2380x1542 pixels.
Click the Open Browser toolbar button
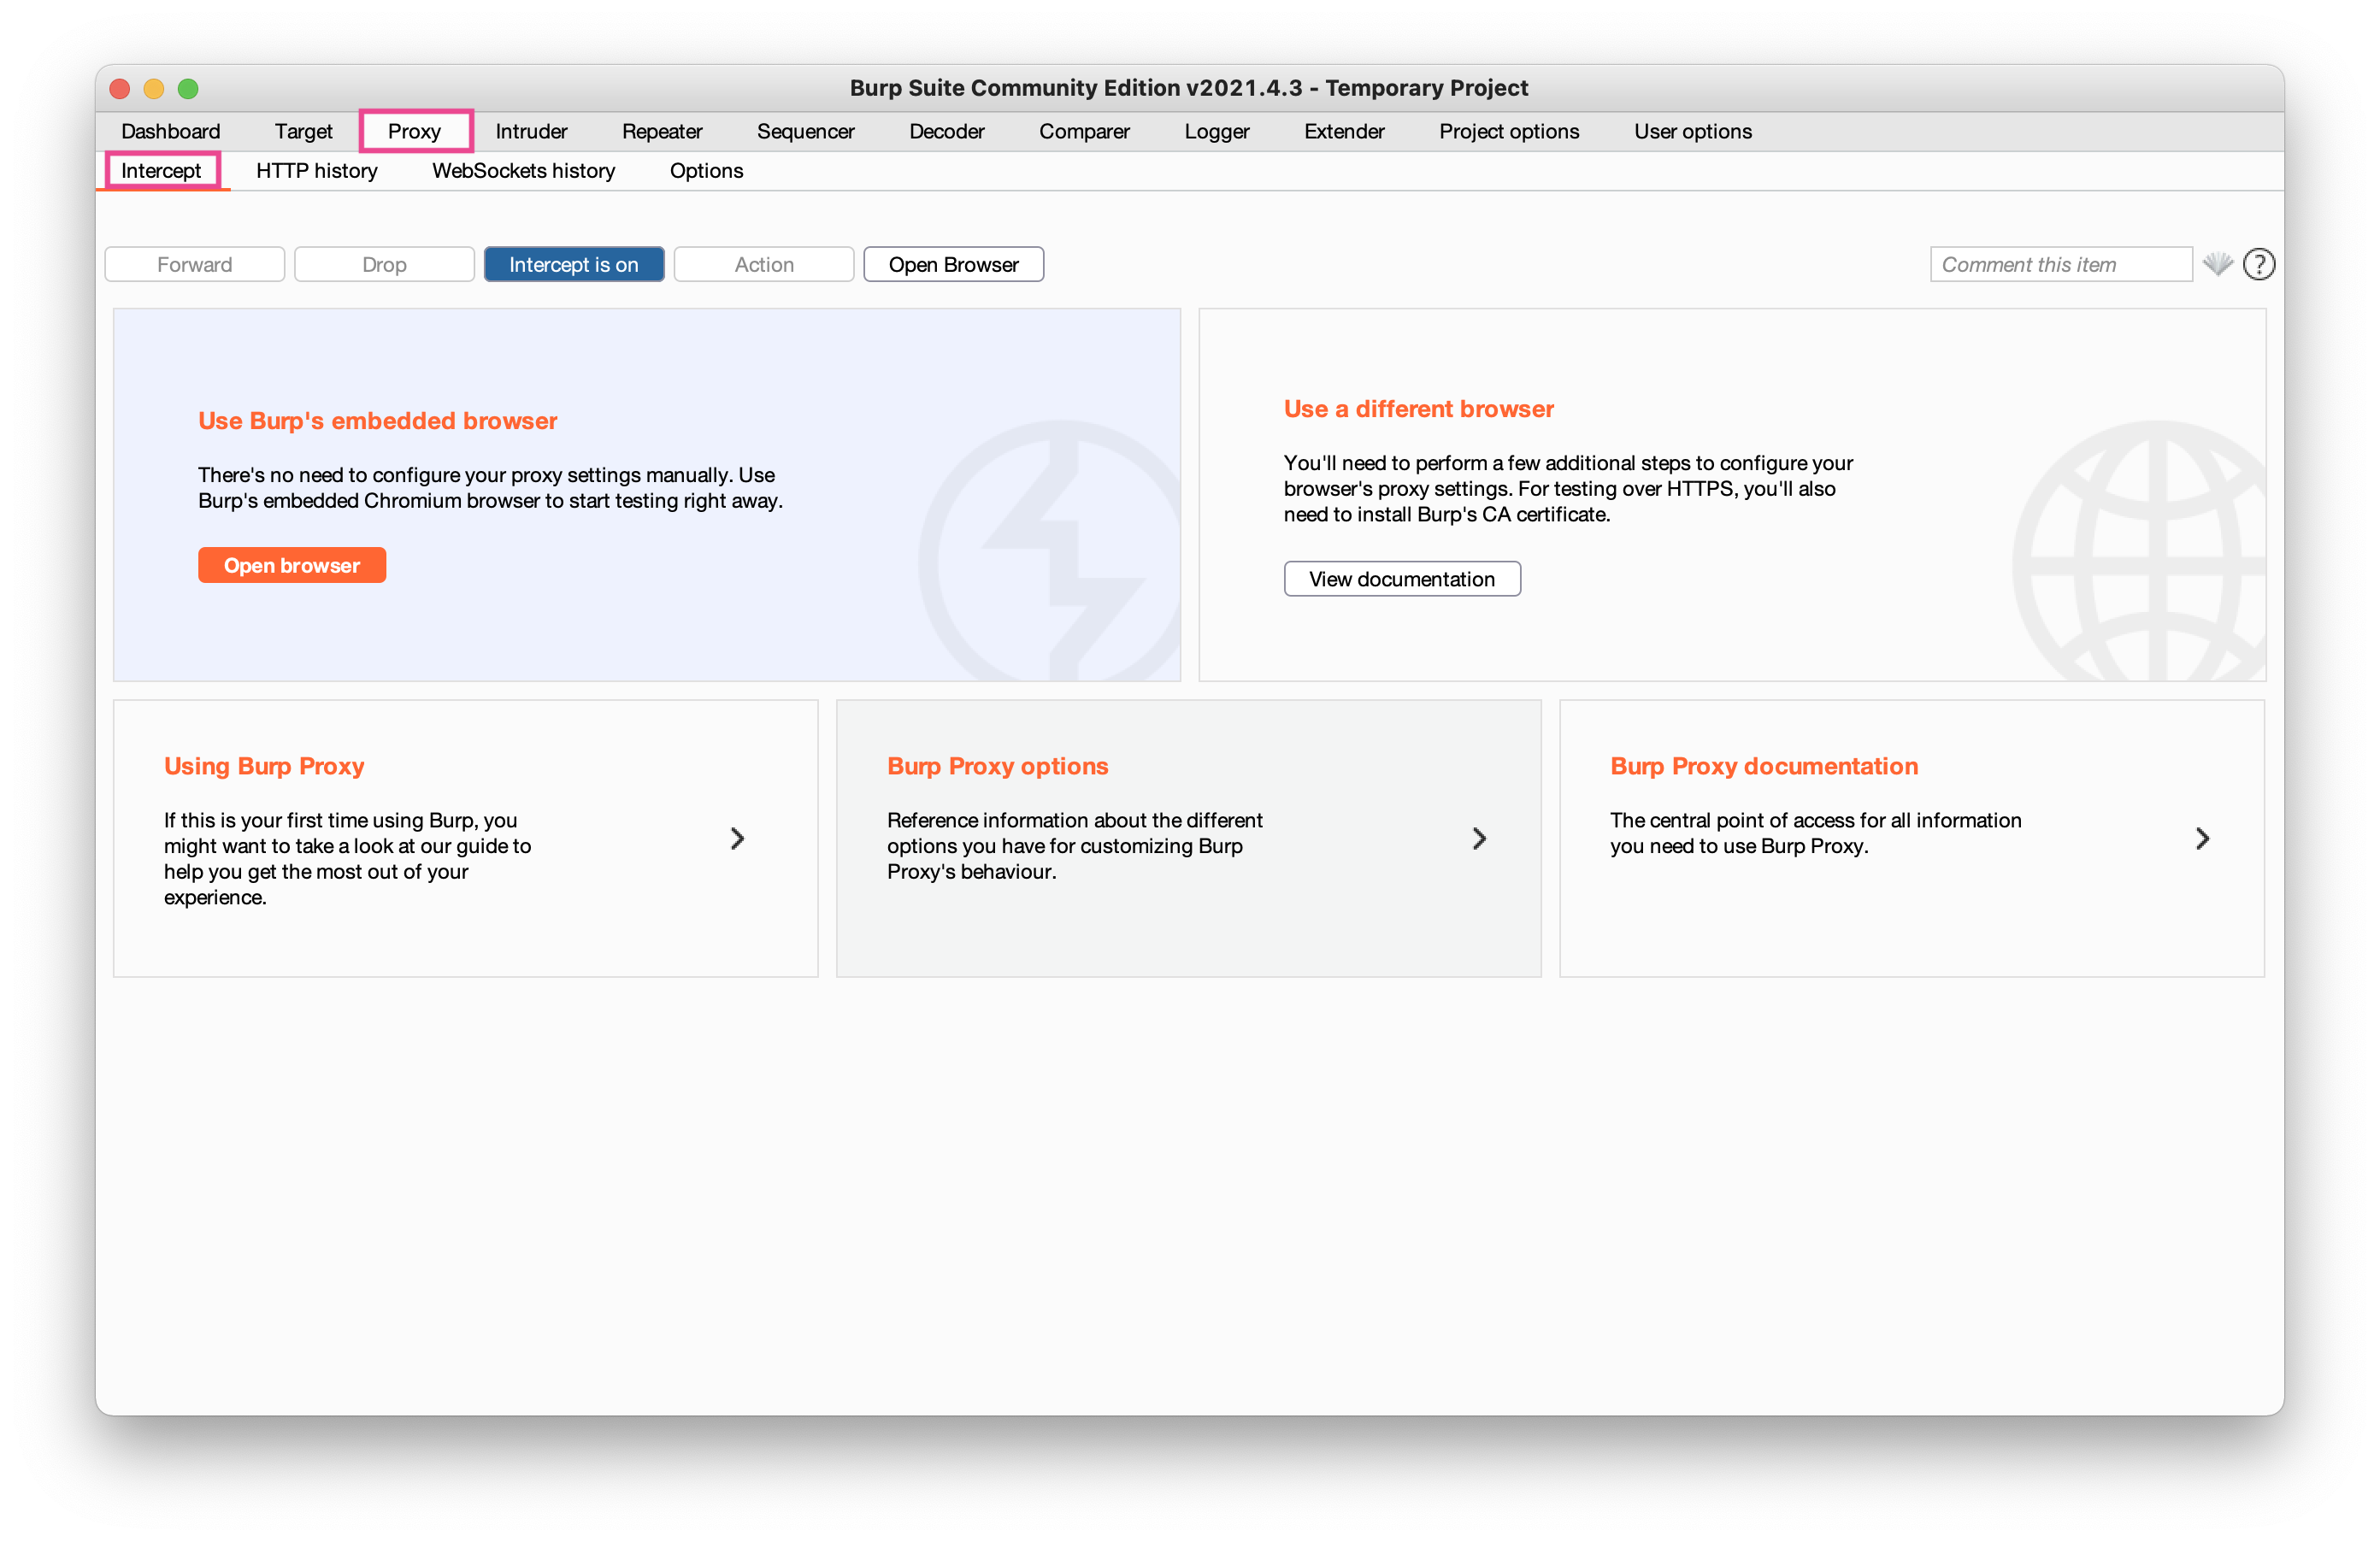tap(953, 264)
